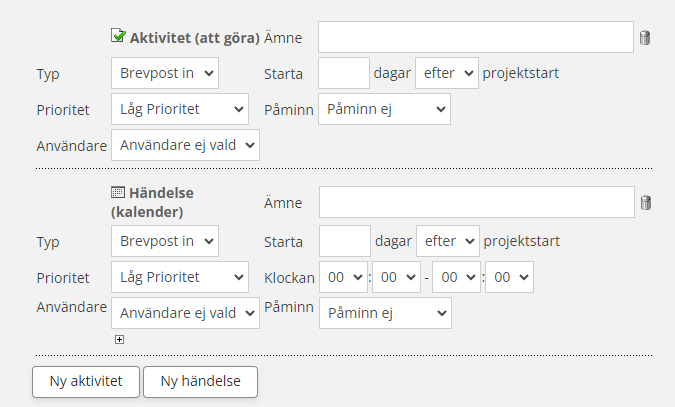Open the Aktivitet Typ dropdown
This screenshot has width=675, height=407.
point(164,73)
